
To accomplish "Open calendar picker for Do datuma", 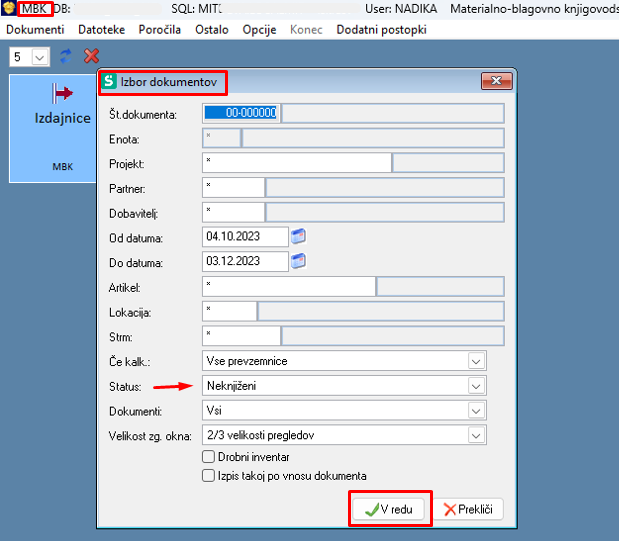I will pyautogui.click(x=298, y=261).
